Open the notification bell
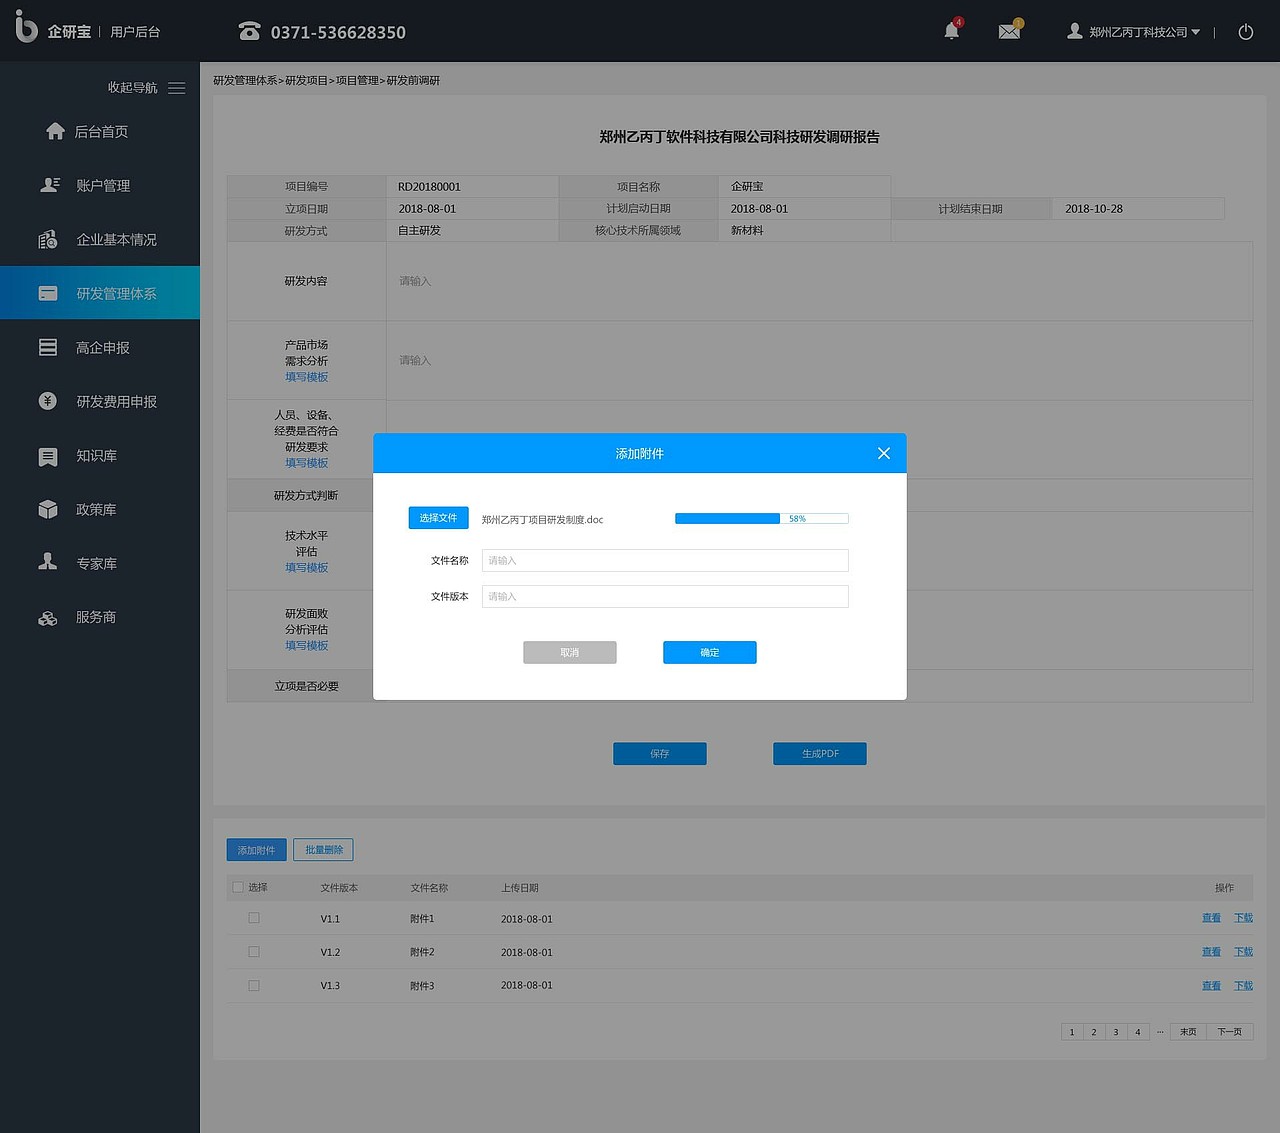This screenshot has width=1280, height=1133. pos(952,31)
